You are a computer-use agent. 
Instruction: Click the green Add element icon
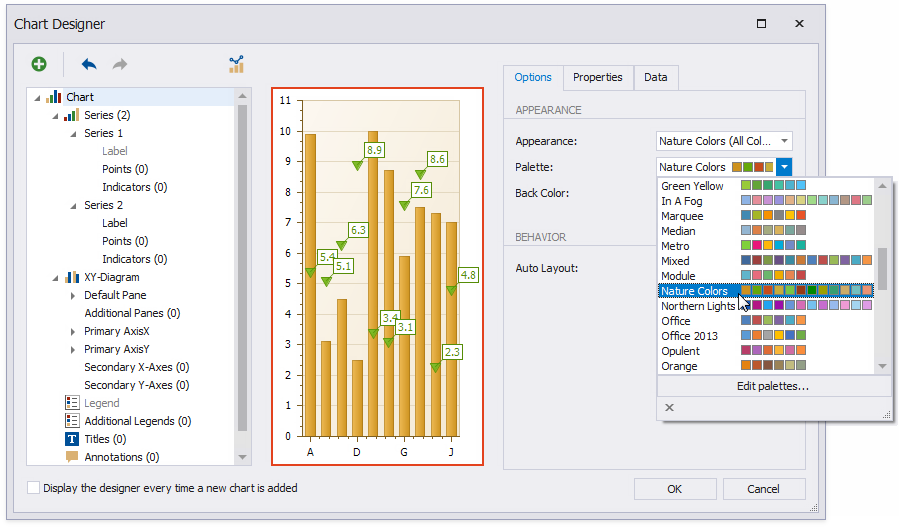tap(39, 64)
